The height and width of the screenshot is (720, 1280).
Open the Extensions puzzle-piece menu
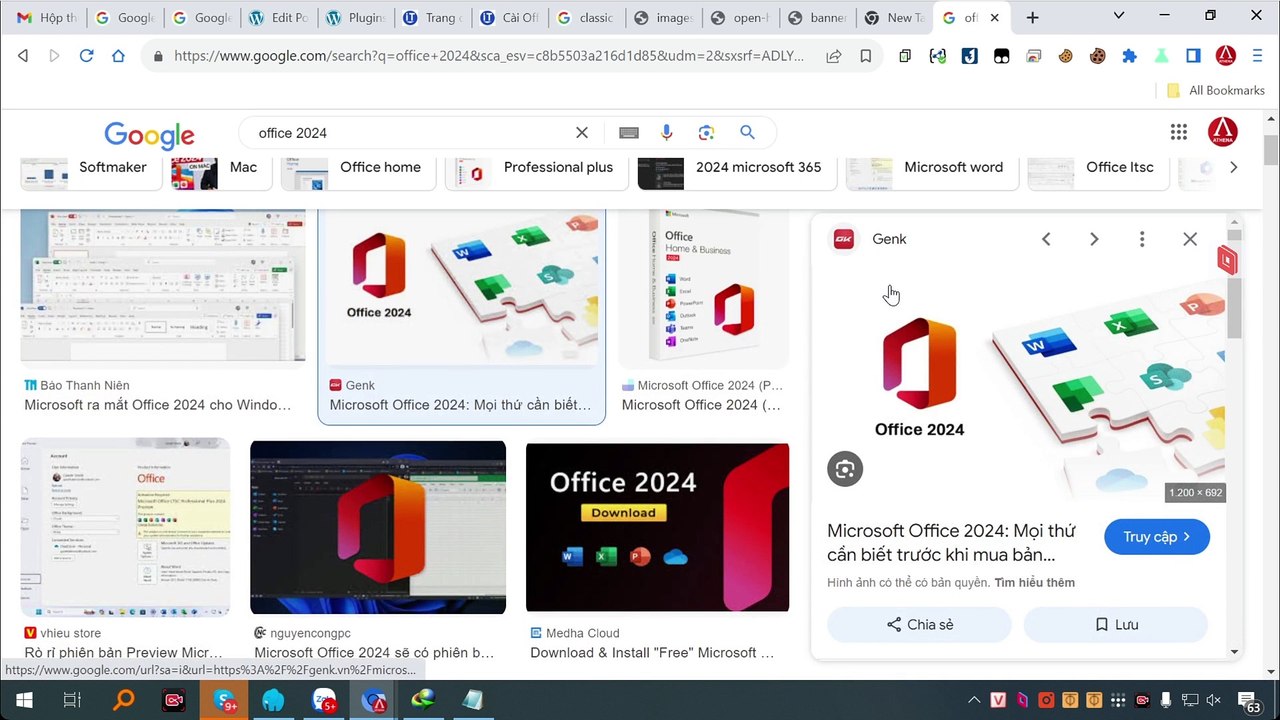pos(1129,56)
